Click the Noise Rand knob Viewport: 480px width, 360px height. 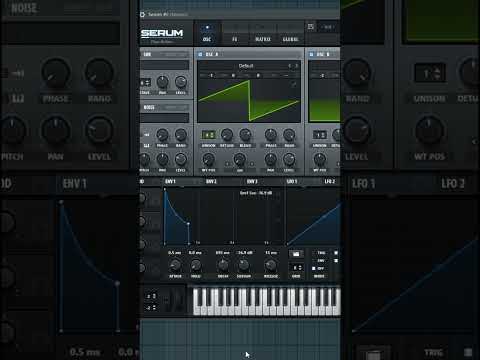(x=181, y=134)
